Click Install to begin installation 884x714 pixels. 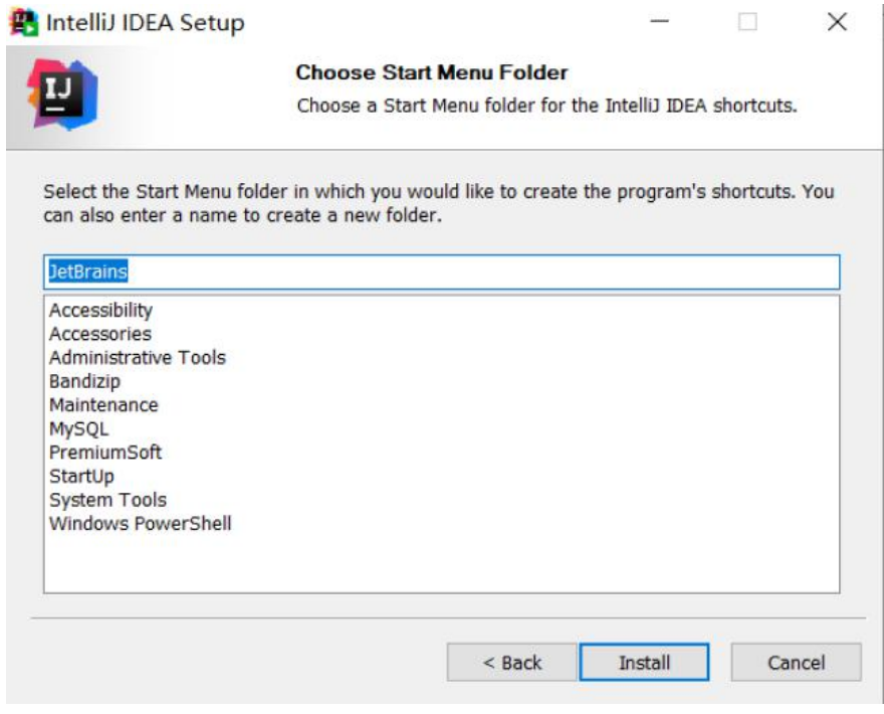pyautogui.click(x=644, y=662)
